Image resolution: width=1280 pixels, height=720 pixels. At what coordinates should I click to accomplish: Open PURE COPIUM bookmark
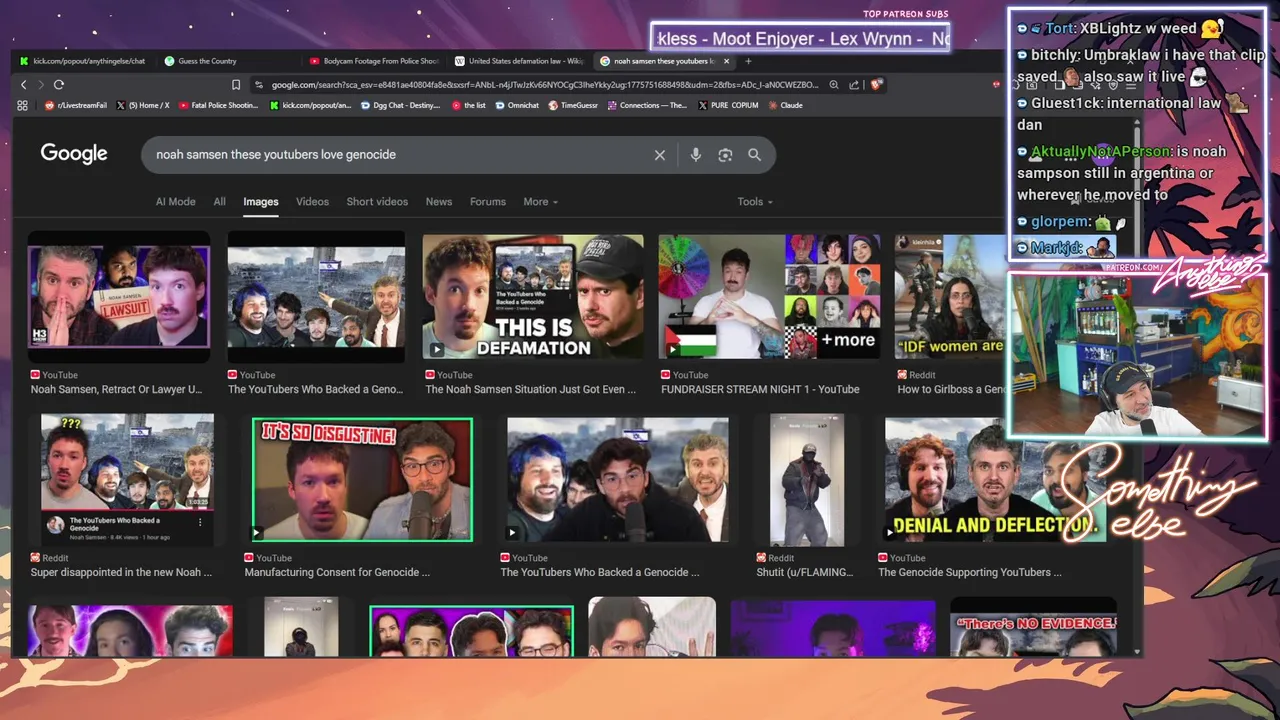coord(728,105)
